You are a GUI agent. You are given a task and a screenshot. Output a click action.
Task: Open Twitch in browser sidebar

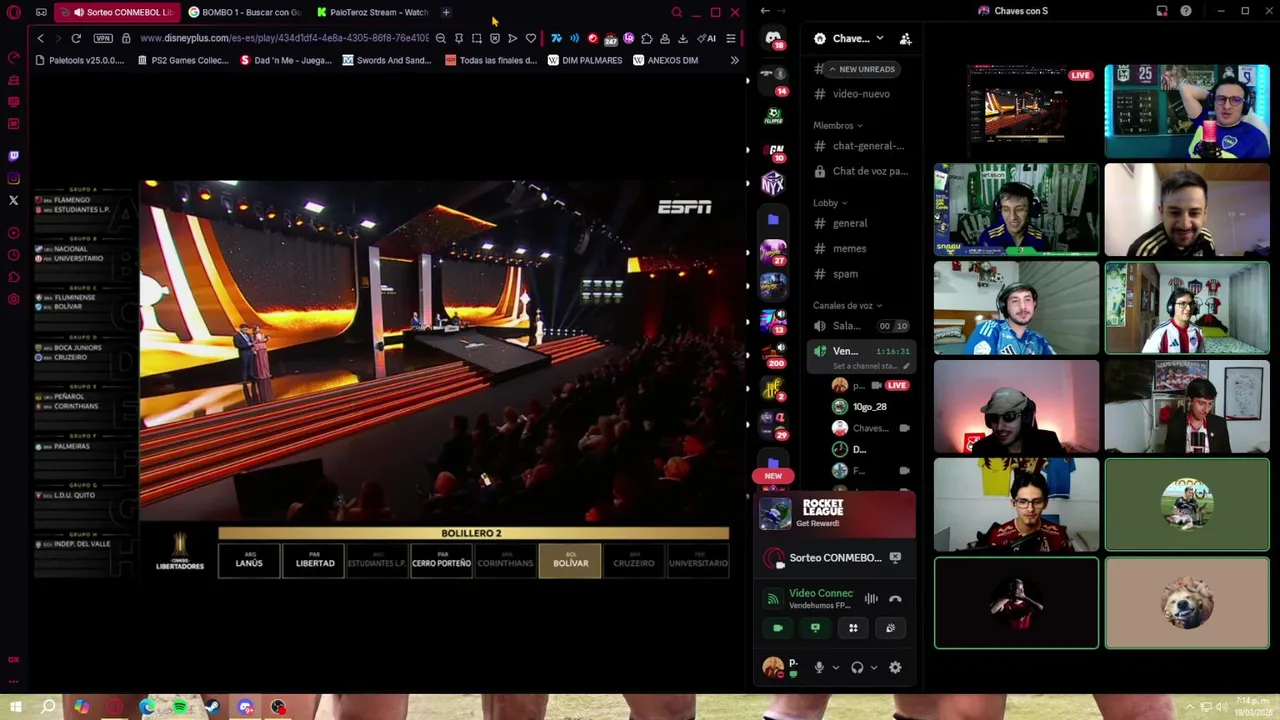(x=14, y=156)
